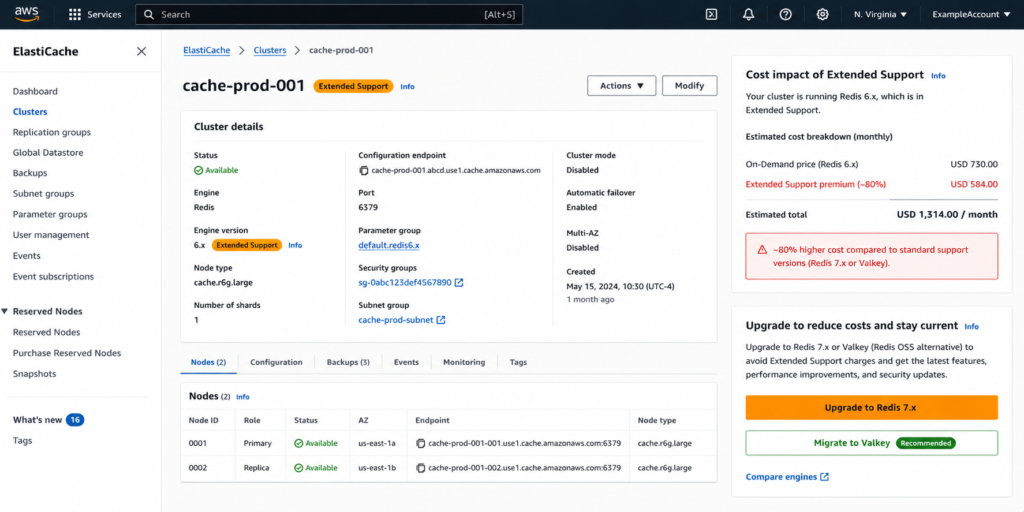The width and height of the screenshot is (1024, 512).
Task: Open Snapshots in sidebar
Action: point(35,374)
